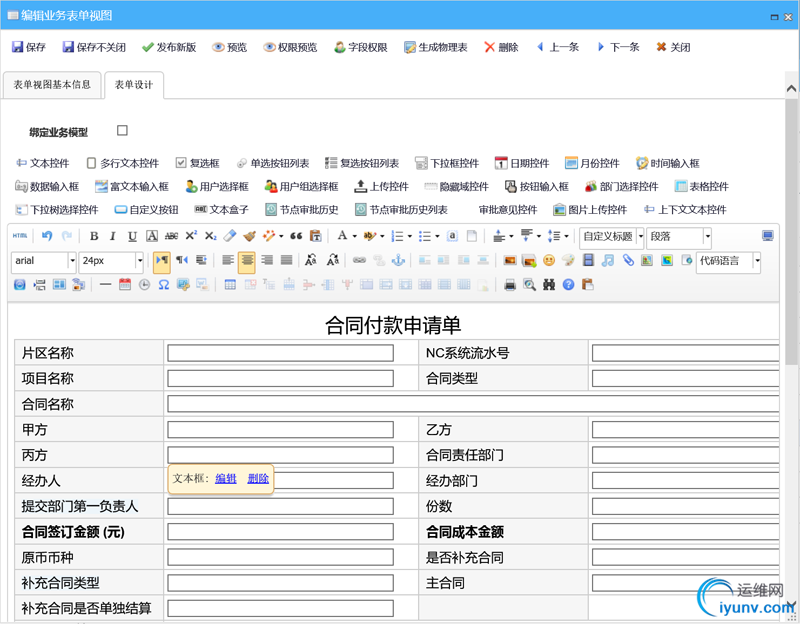Image resolution: width=800 pixels, height=624 pixels.
Task: Insert 复选框 checkbox control
Action: point(197,163)
